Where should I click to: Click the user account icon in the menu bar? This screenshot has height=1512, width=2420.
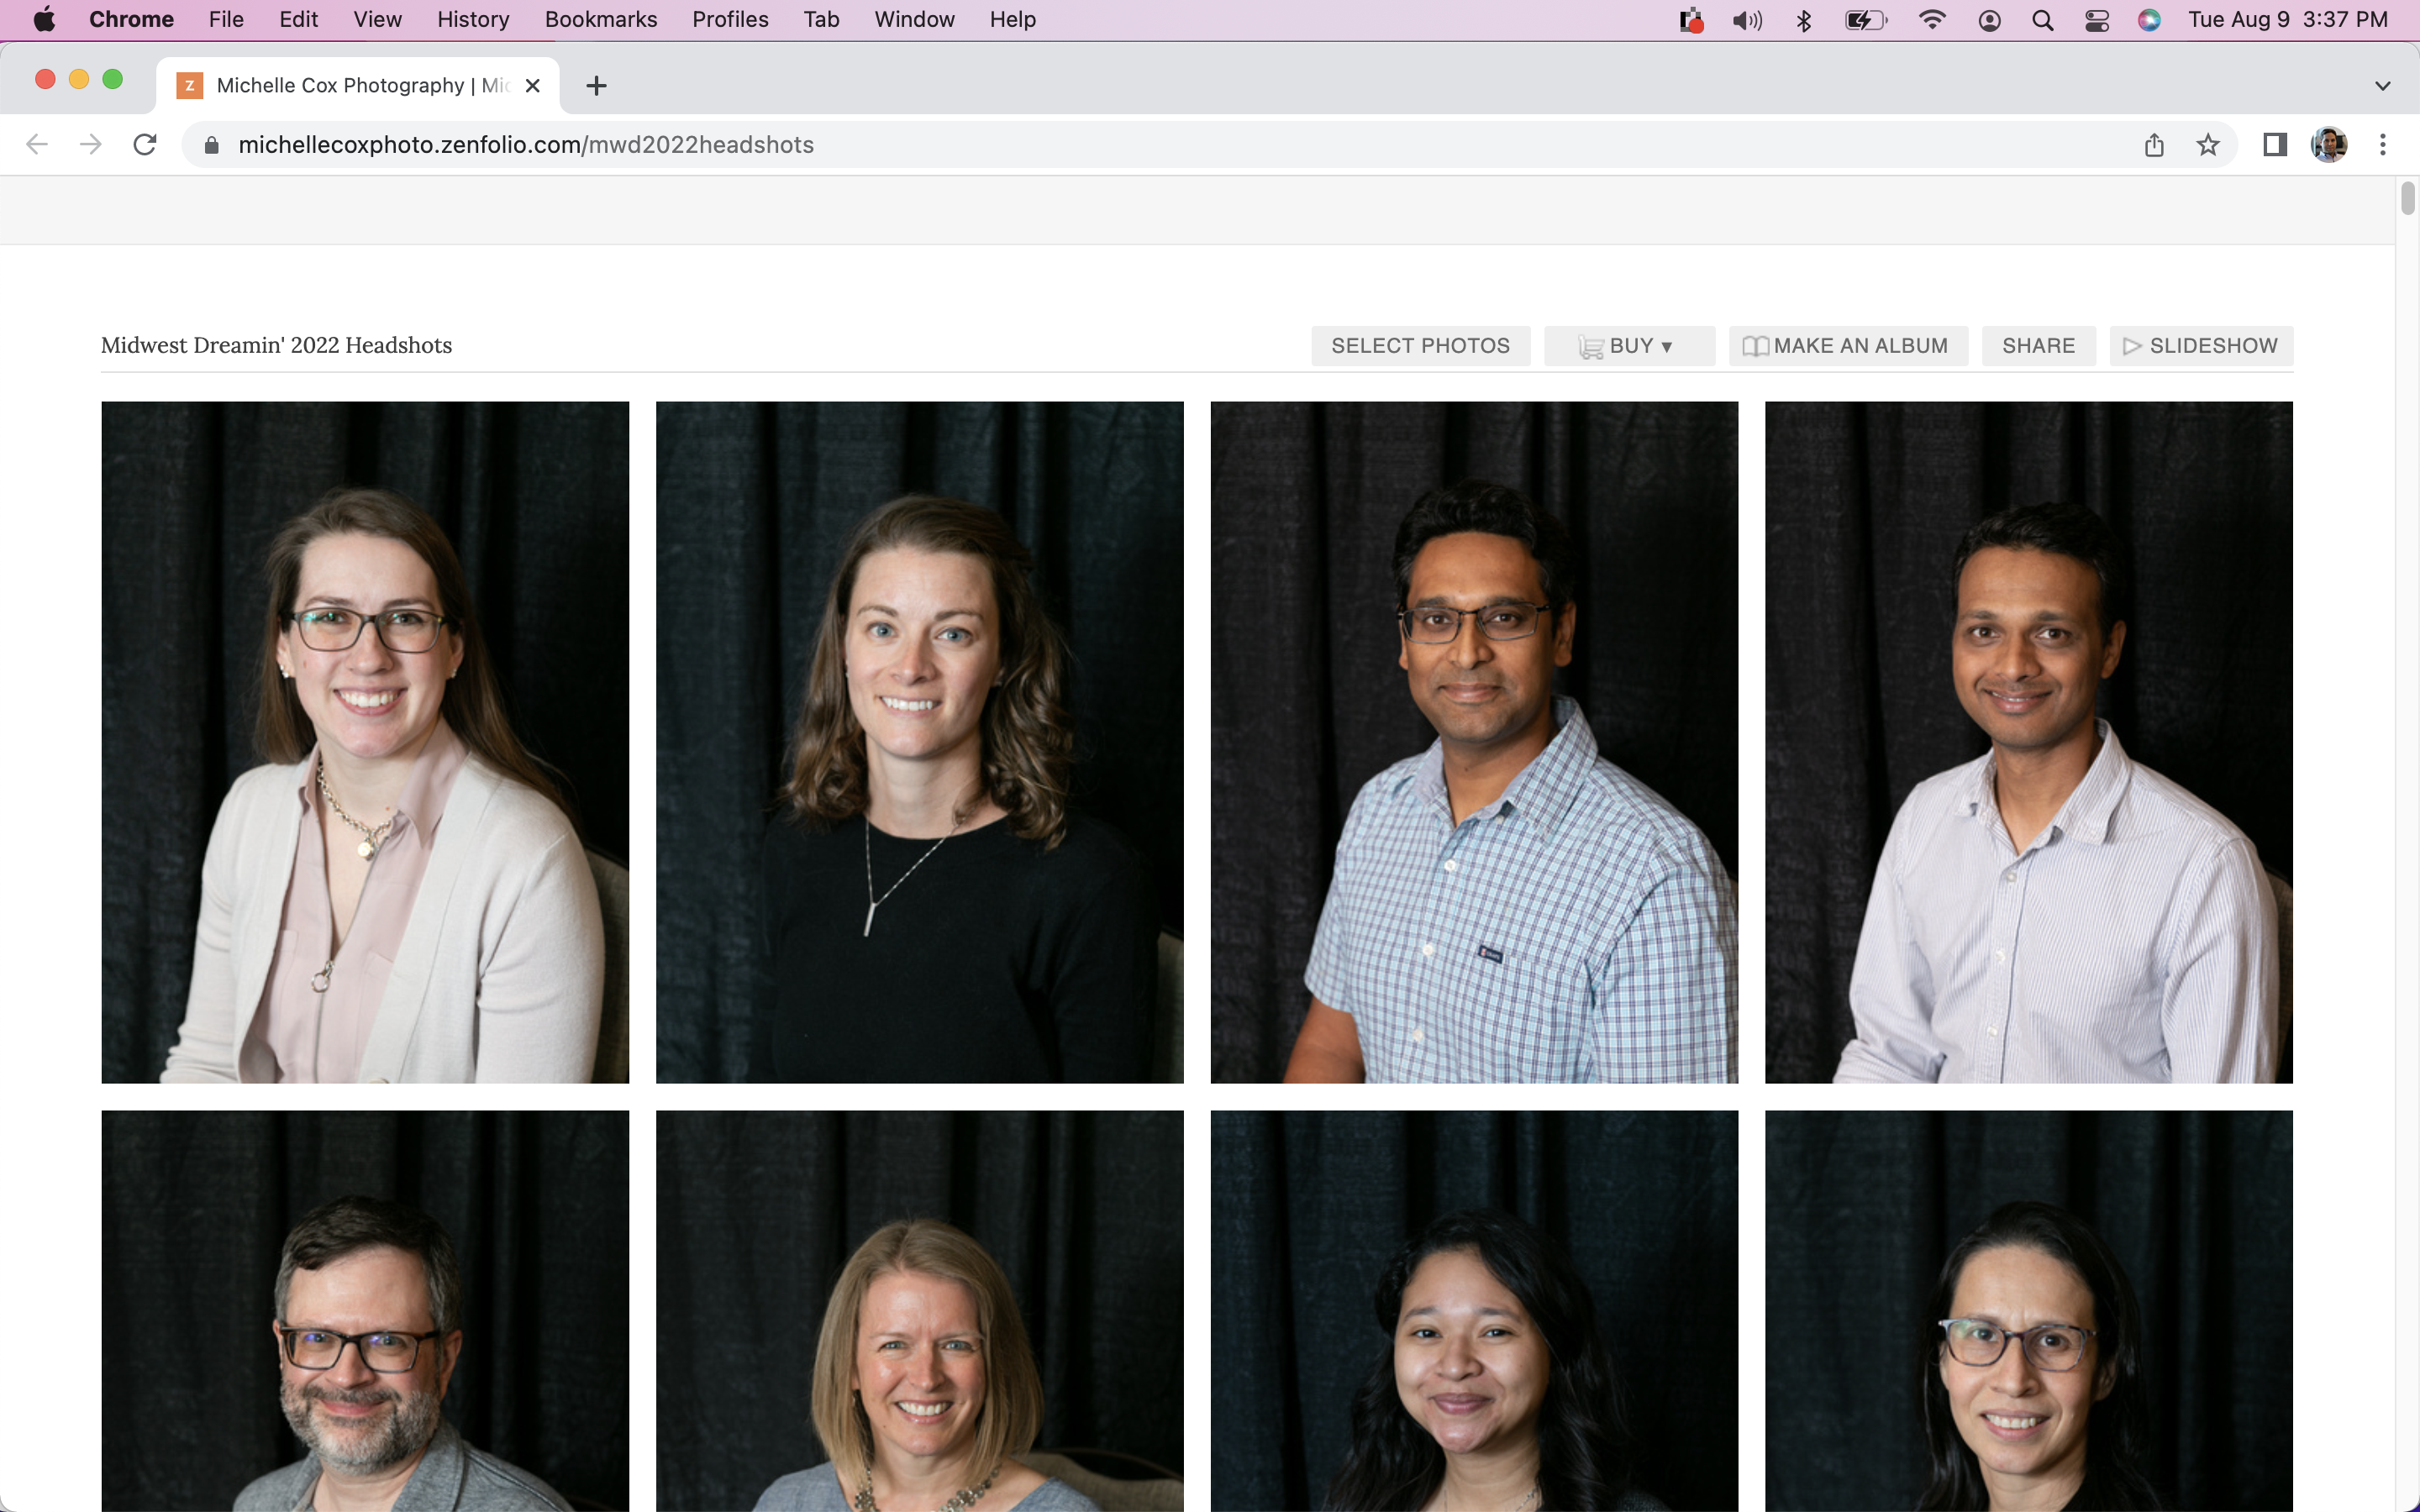(1990, 20)
